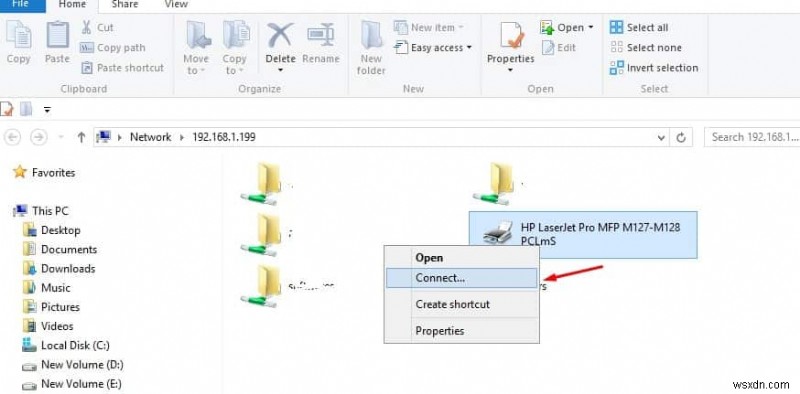Open recent locations dropdown arrow
Viewport: 800px width, 394px height.
pyautogui.click(x=61, y=138)
